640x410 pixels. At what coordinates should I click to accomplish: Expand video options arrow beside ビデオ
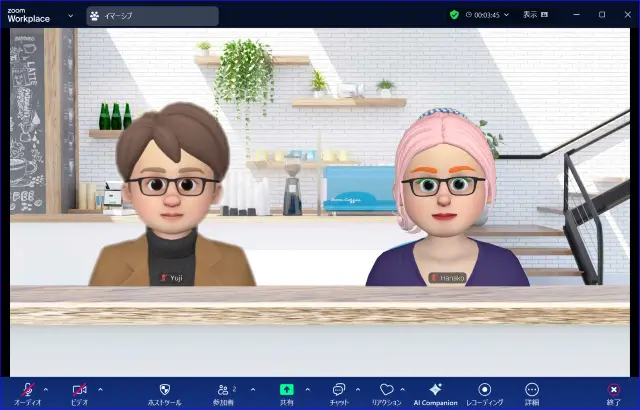tap(100, 389)
